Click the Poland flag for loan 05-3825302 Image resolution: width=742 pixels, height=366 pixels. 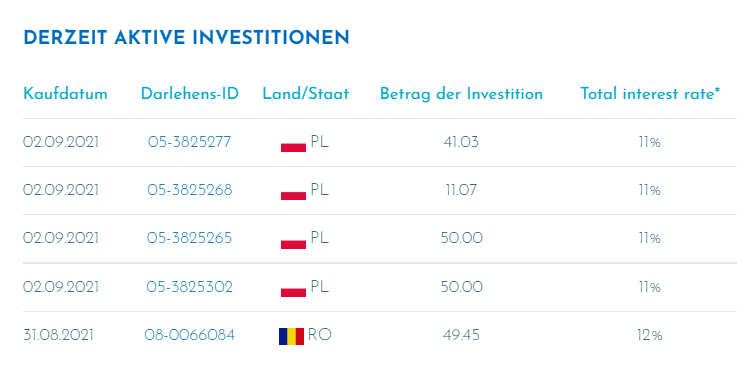click(x=293, y=288)
